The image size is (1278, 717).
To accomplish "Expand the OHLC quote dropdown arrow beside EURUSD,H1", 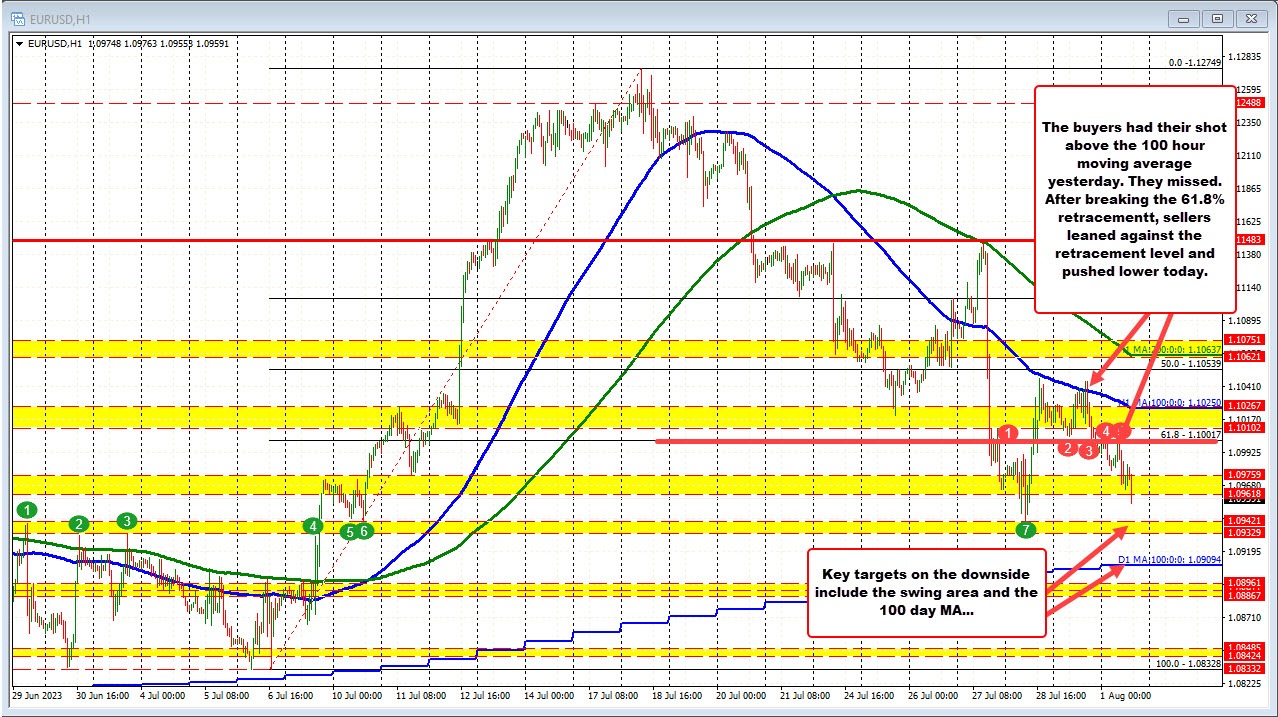I will pyautogui.click(x=20, y=43).
